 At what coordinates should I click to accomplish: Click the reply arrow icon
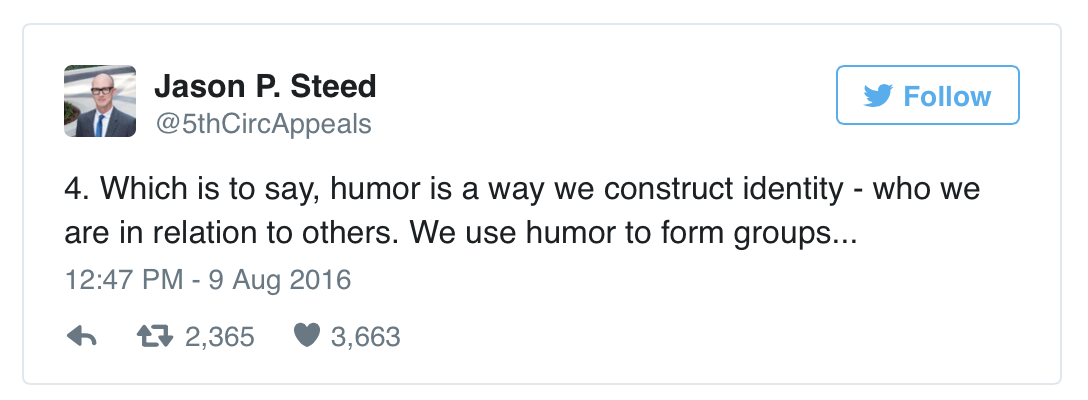81,338
